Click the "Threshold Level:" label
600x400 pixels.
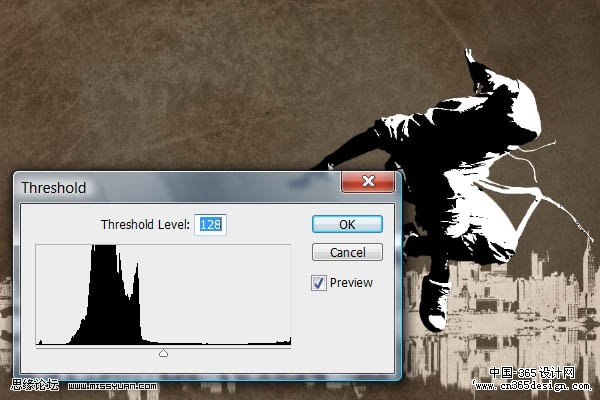point(145,225)
